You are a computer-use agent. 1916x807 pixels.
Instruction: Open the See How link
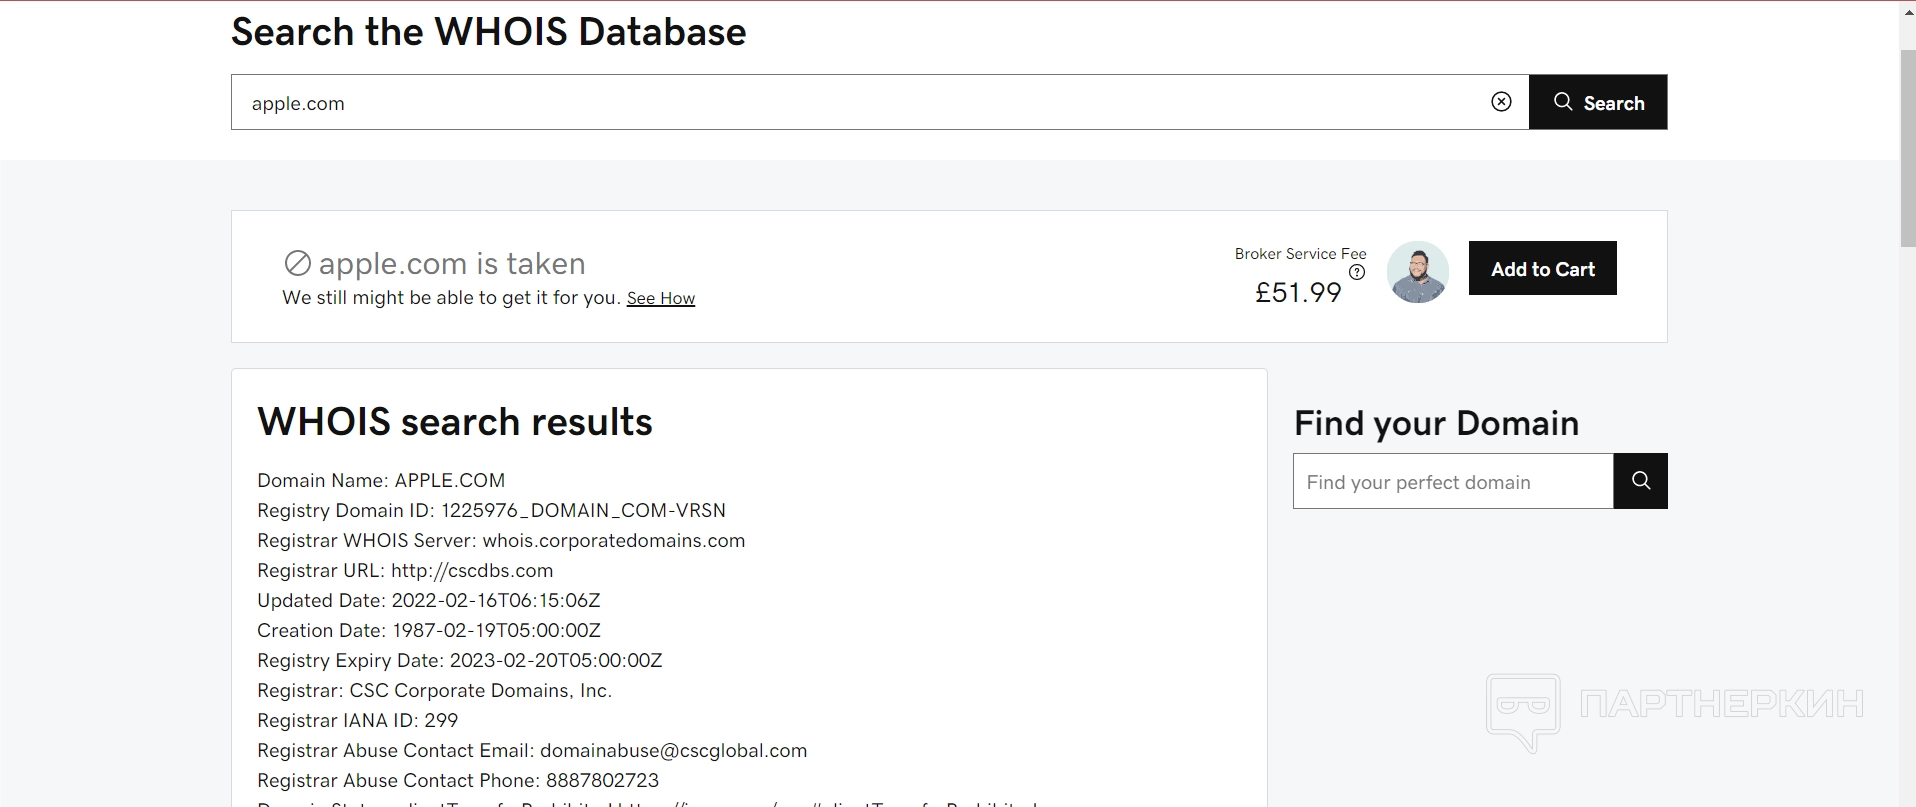[660, 298]
